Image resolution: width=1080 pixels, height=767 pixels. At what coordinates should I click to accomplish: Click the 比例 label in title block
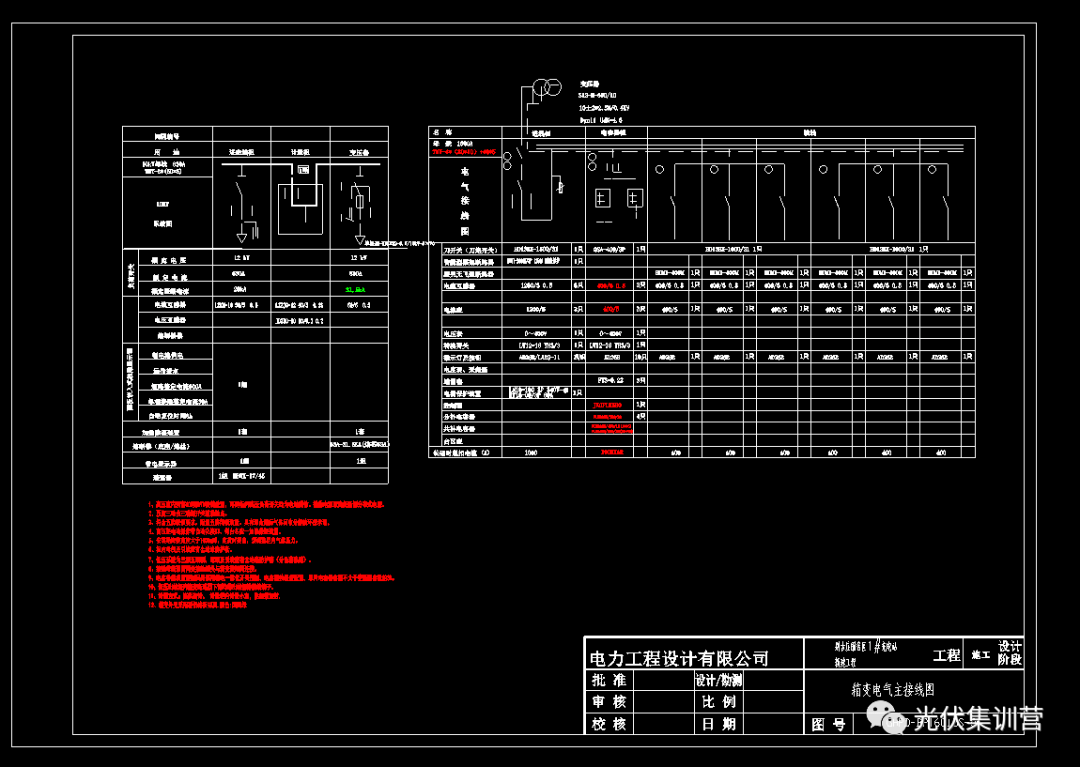tap(718, 702)
